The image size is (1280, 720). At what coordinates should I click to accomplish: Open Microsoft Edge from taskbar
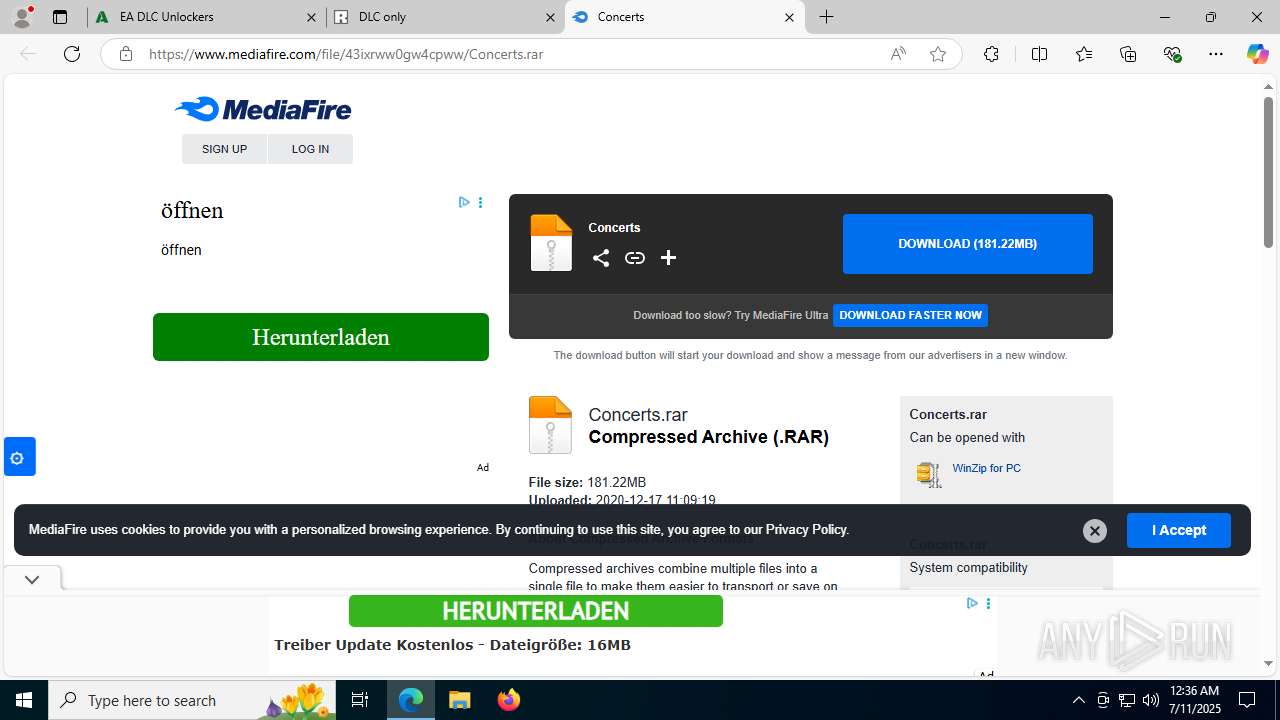411,700
